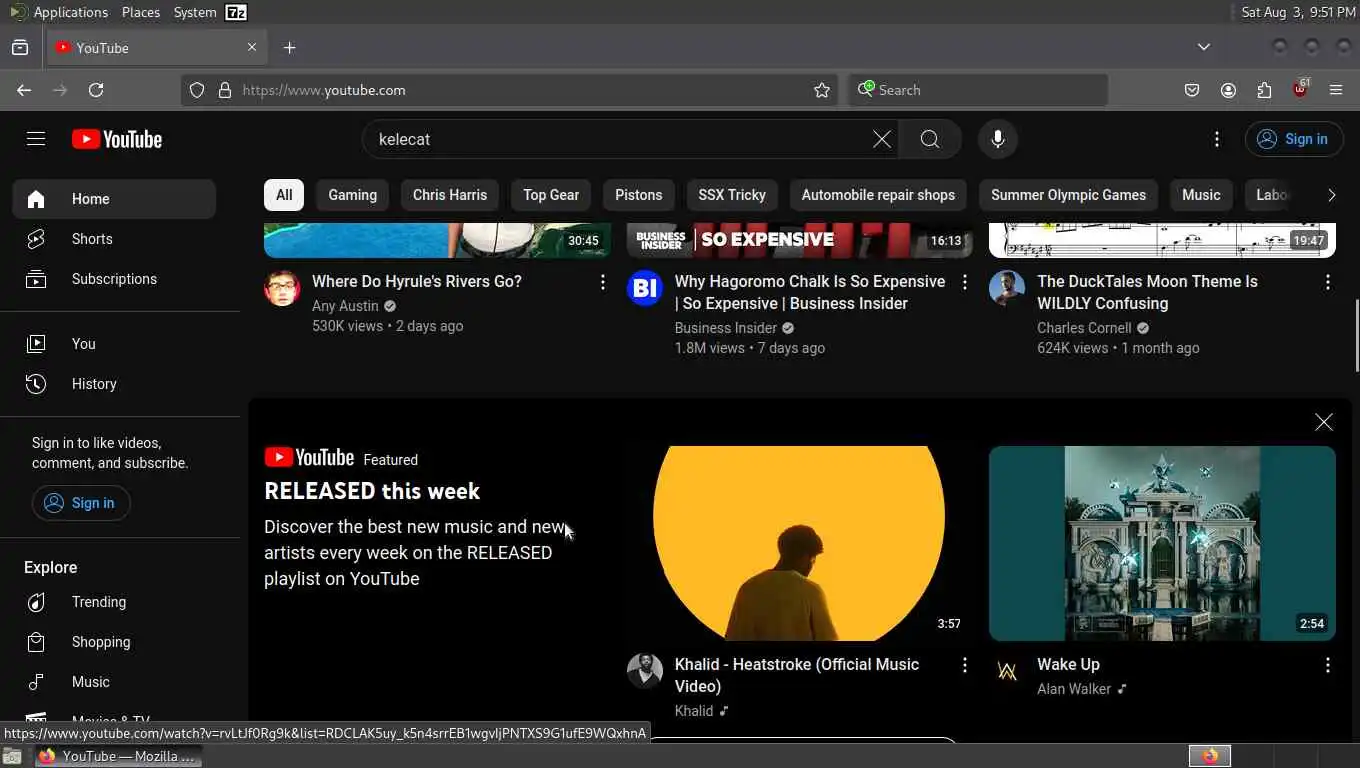Open video Where Do Hyrule's Rivers Go?
This screenshot has height=768, width=1360.
417,282
